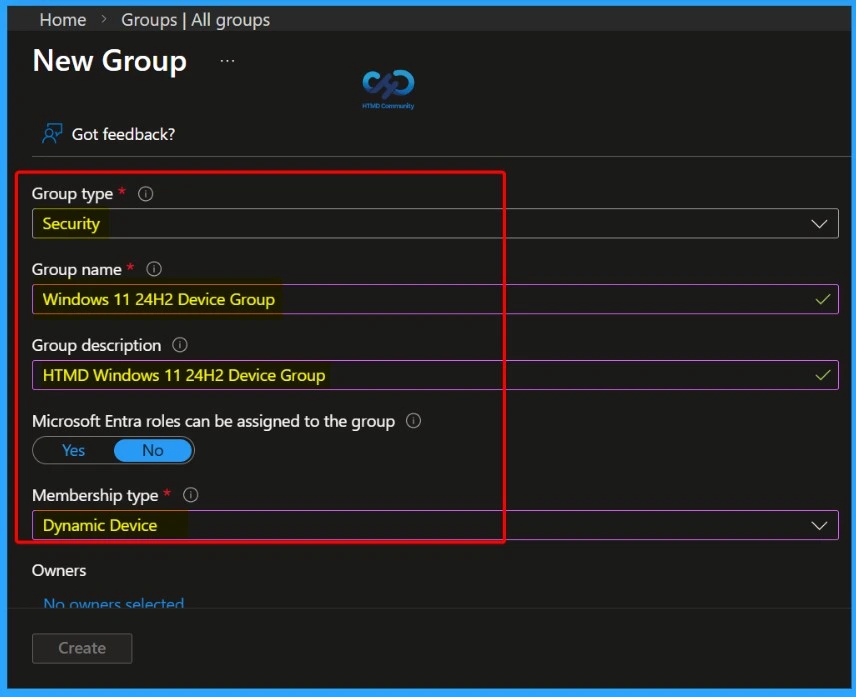Toggle the Microsoft Entra roles switch
Screen dimensions: 856x697
(113, 450)
